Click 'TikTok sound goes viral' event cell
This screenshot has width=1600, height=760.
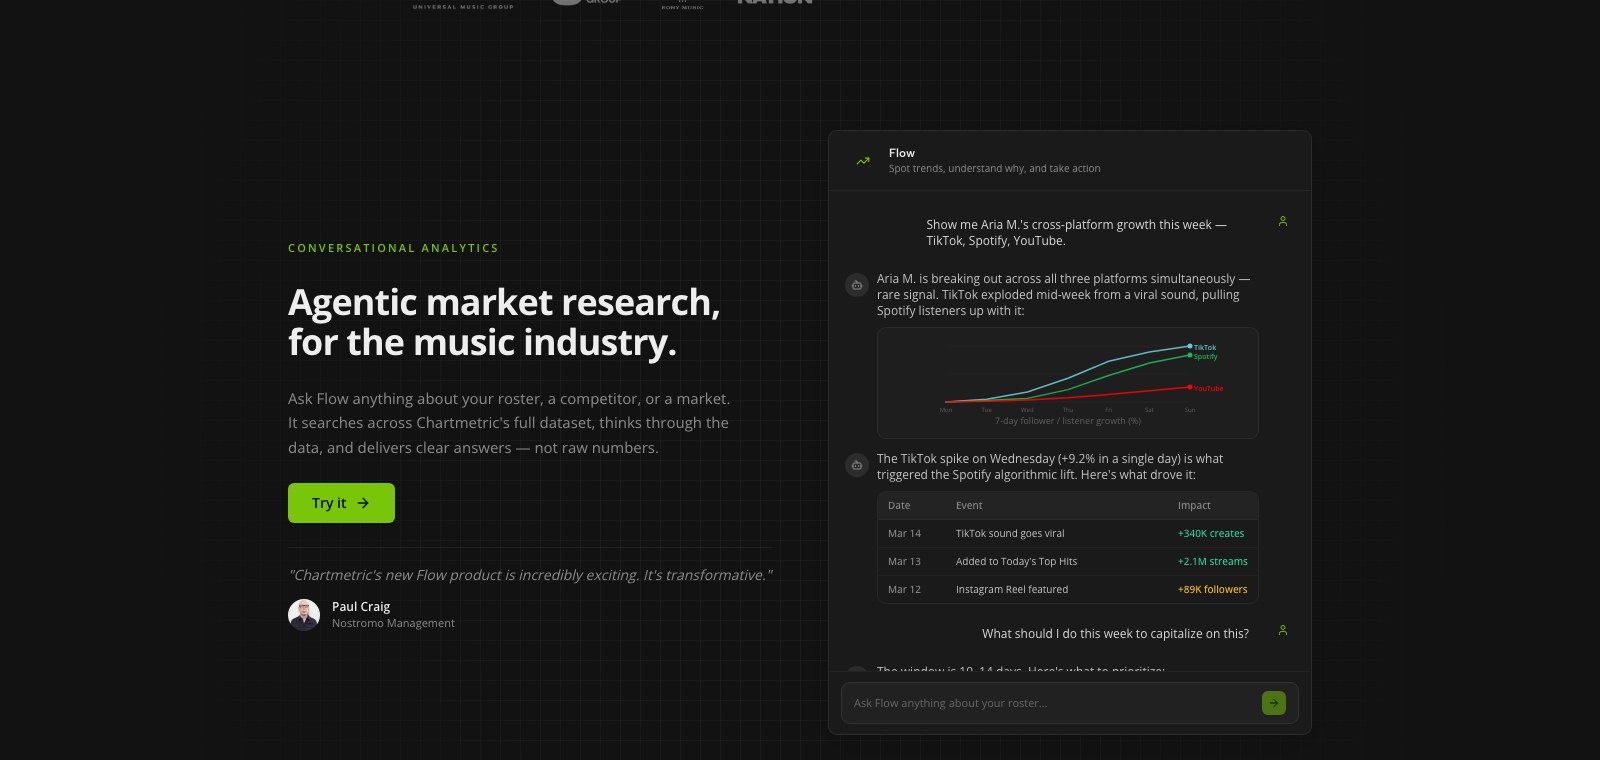click(1010, 533)
